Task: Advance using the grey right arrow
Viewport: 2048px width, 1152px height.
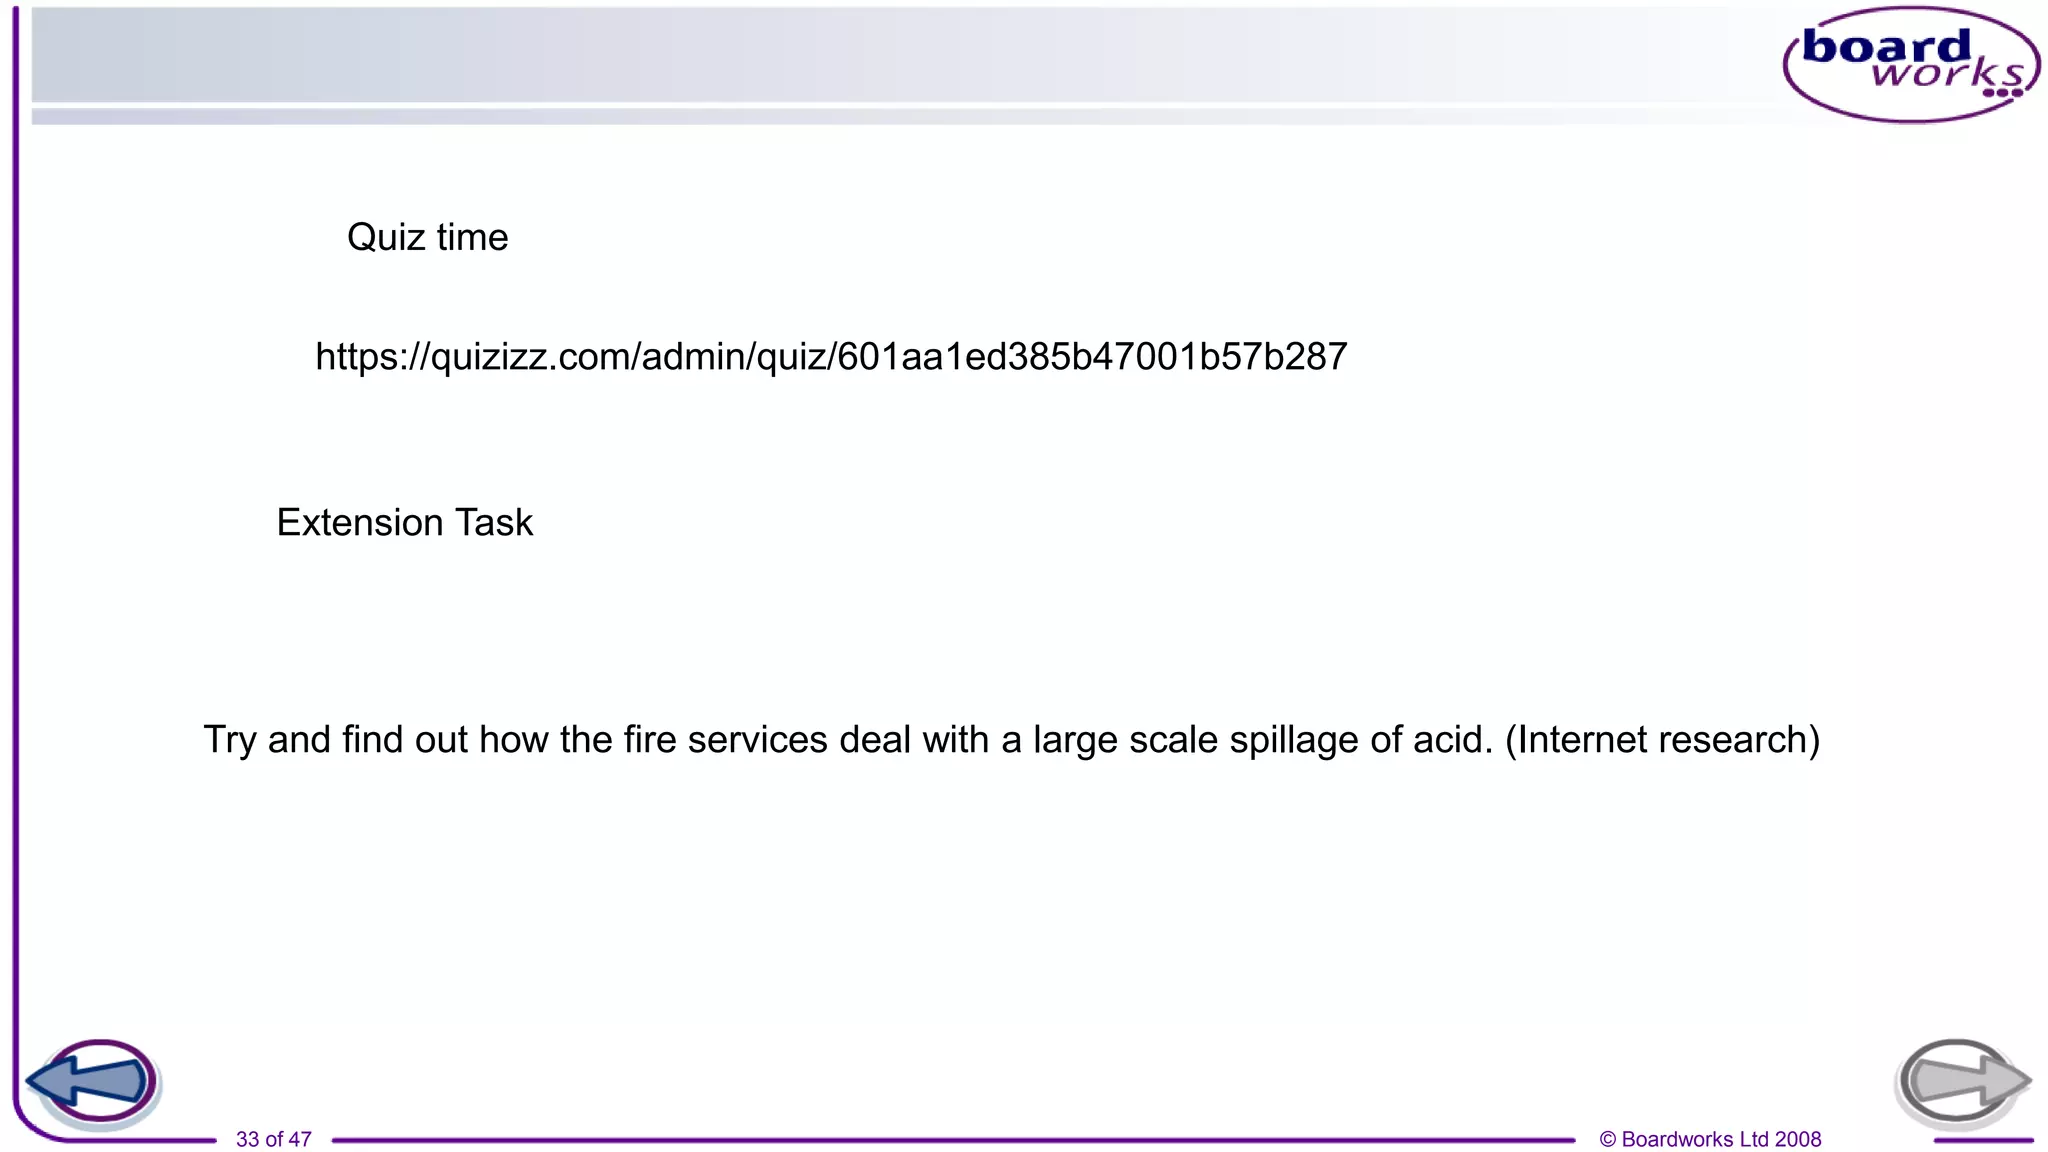Action: tap(1962, 1082)
